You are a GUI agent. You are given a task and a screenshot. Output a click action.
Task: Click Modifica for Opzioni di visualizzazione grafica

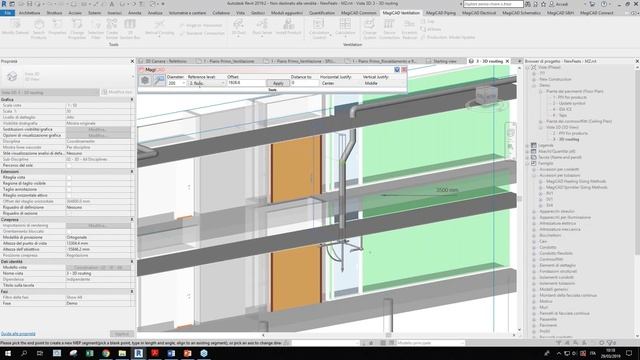click(98, 135)
